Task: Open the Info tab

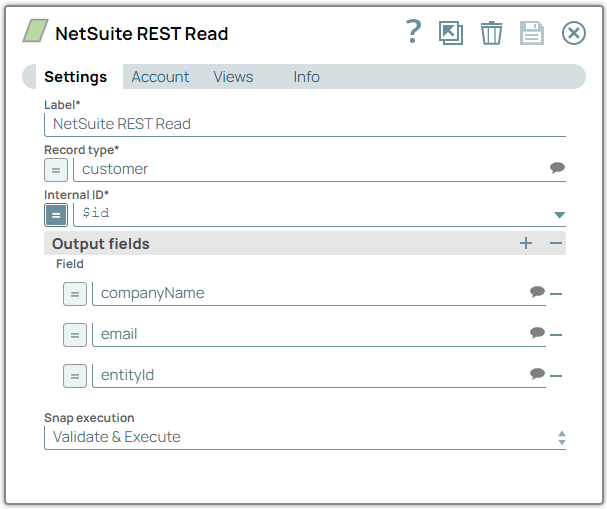Action: (307, 77)
